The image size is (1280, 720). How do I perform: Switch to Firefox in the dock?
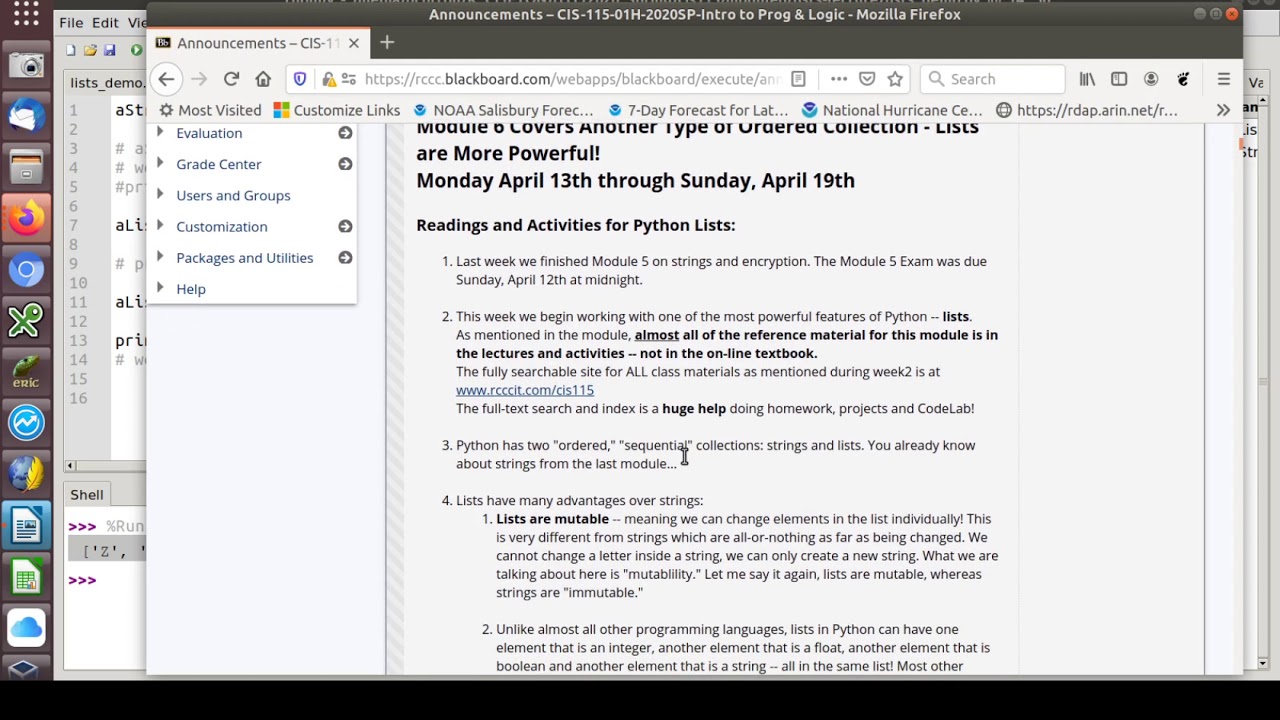point(26,218)
